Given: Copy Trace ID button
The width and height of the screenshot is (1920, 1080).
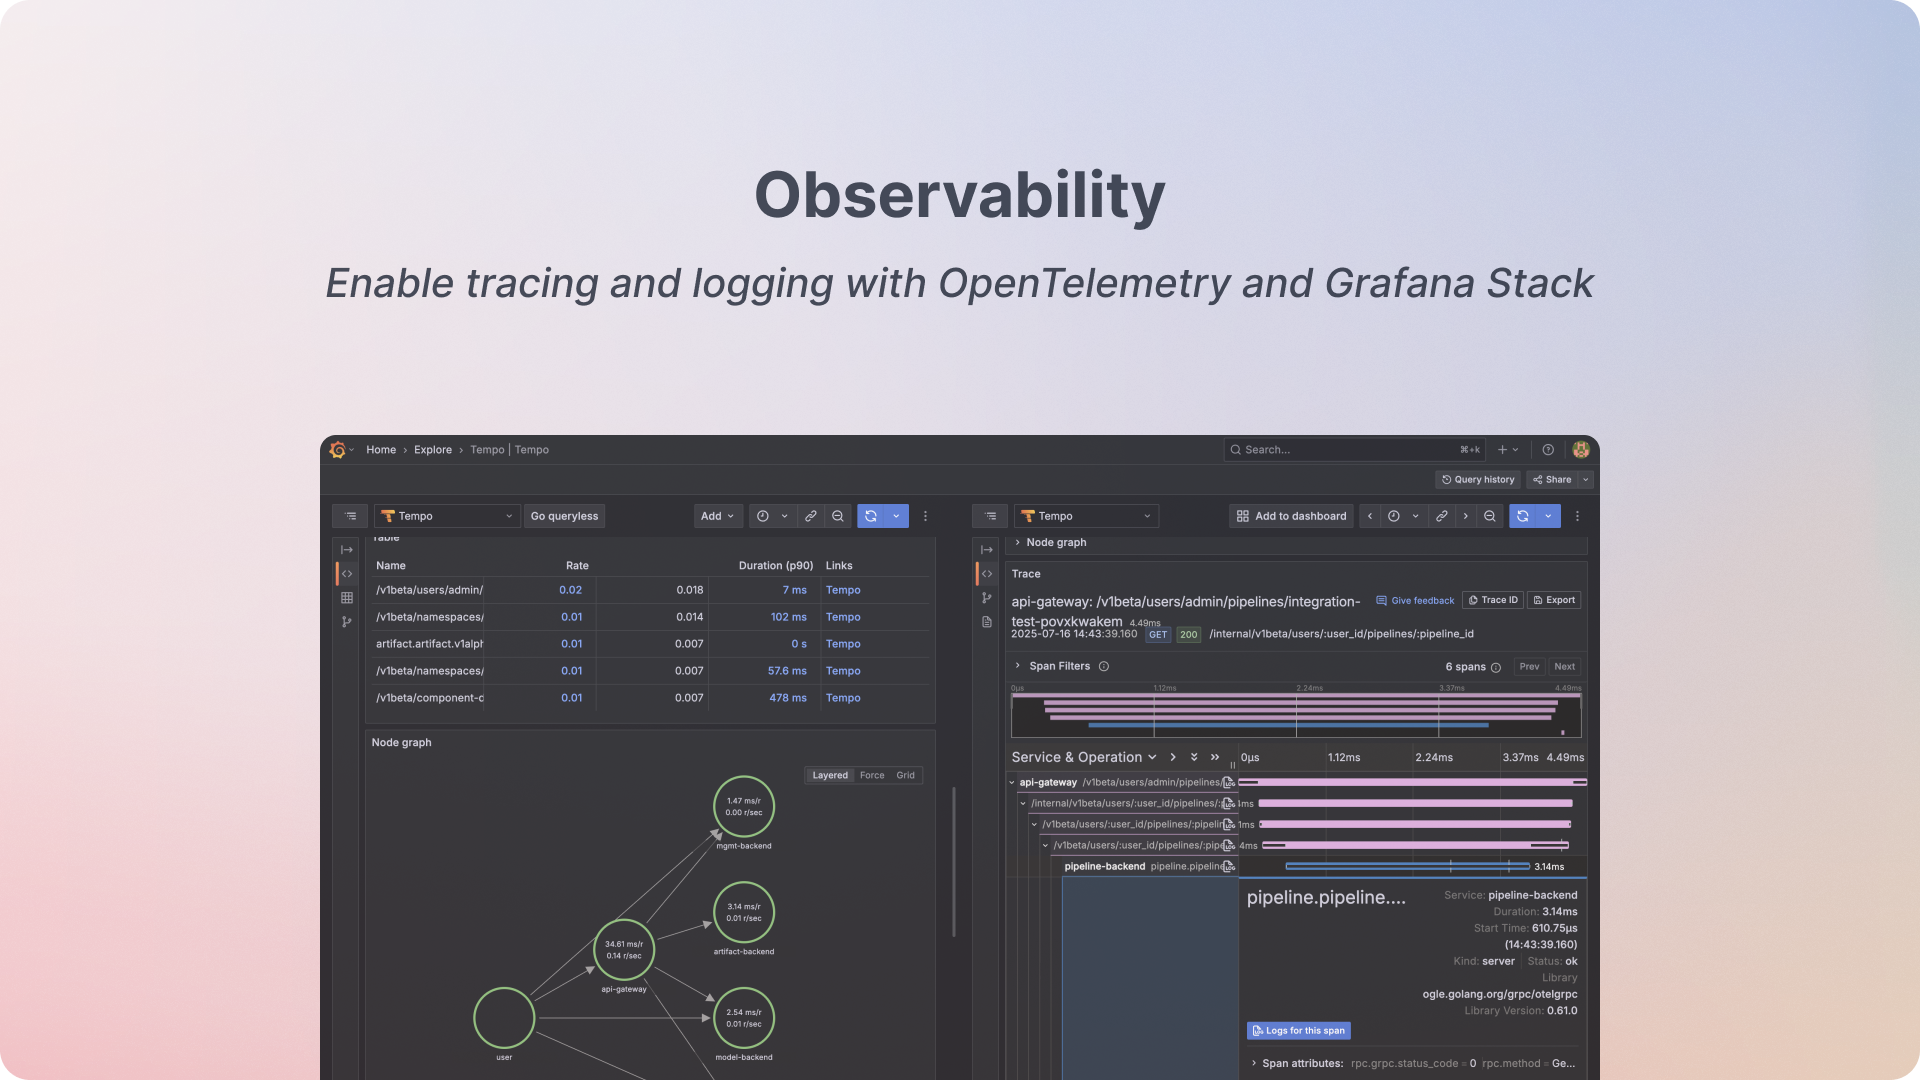Looking at the screenshot, I should (1493, 600).
